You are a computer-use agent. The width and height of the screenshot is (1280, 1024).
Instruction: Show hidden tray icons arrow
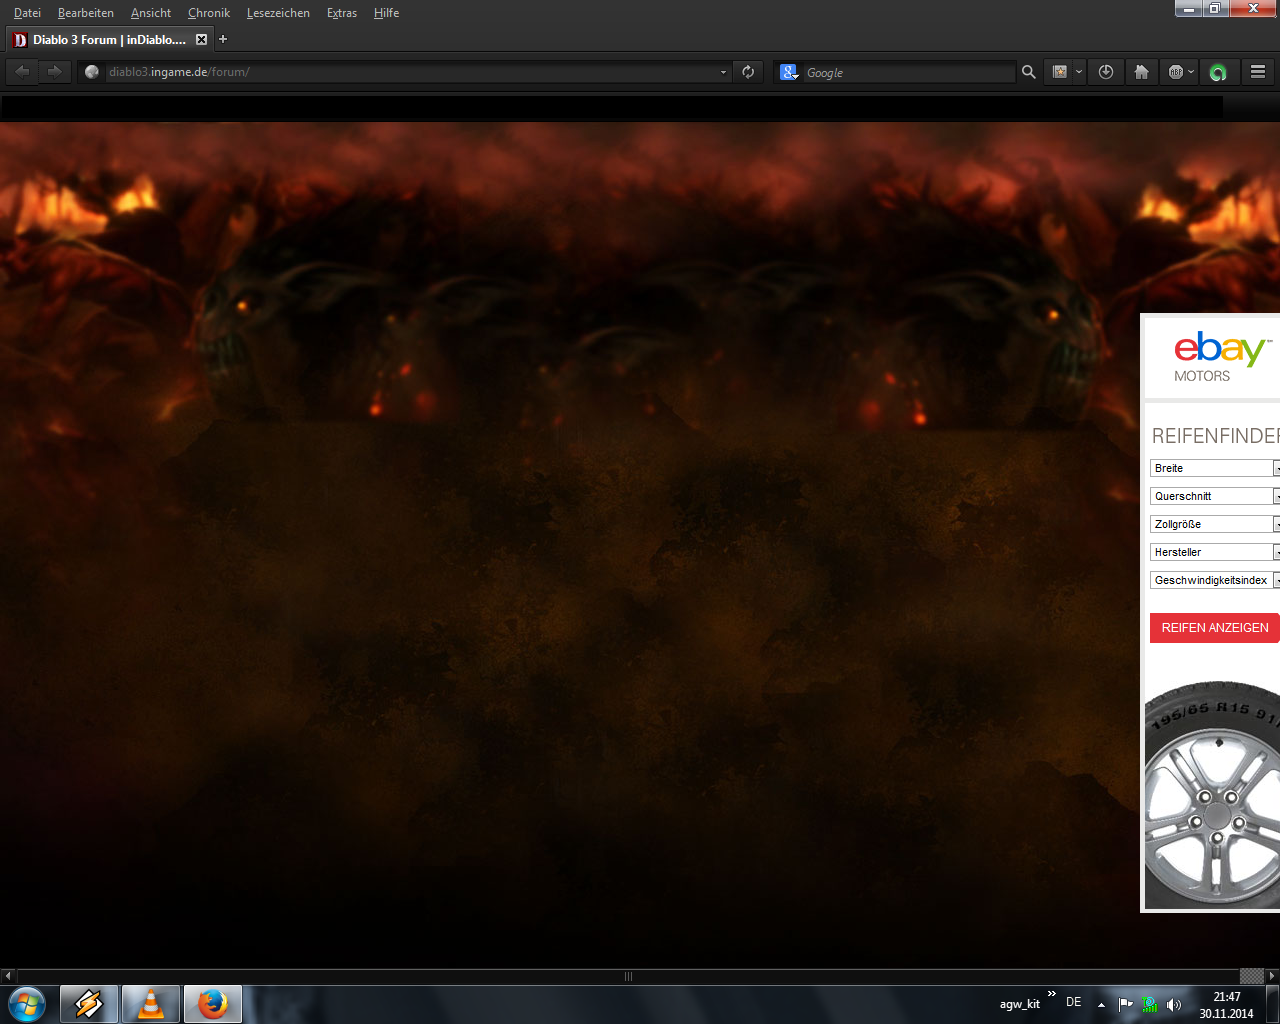click(1101, 1004)
